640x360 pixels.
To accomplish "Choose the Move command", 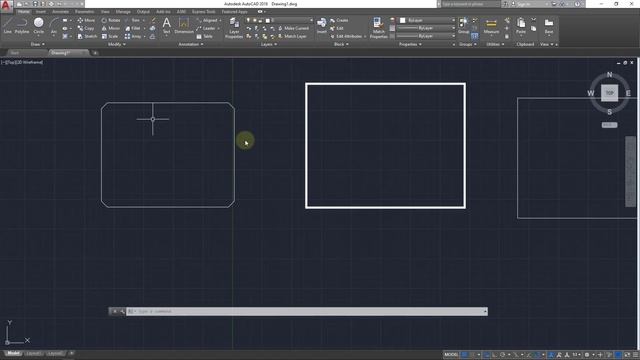I will point(86,20).
